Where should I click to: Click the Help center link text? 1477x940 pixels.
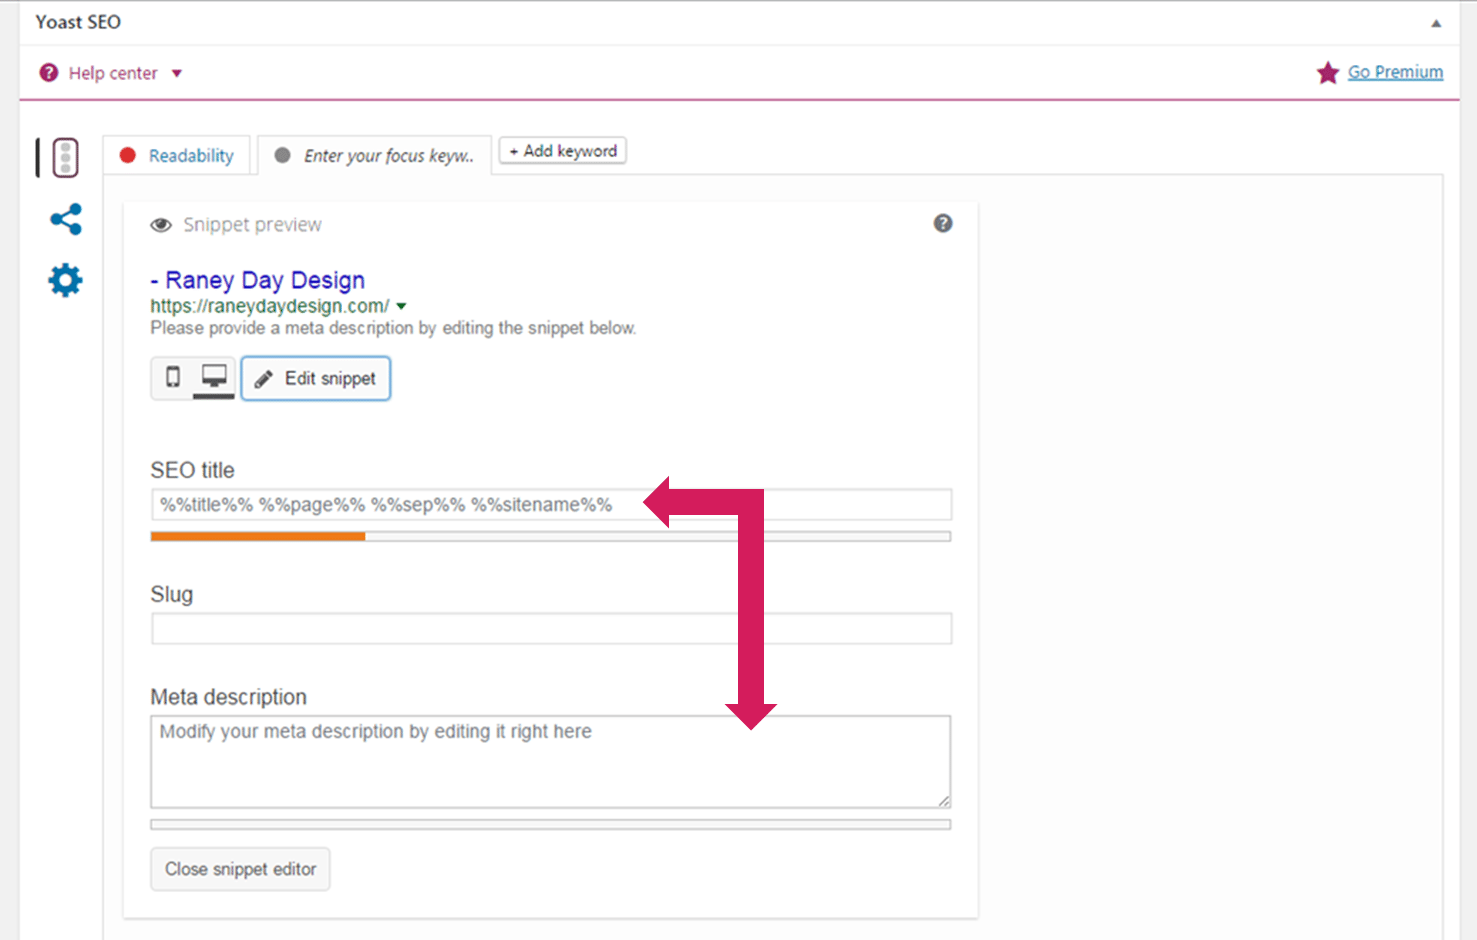point(113,73)
